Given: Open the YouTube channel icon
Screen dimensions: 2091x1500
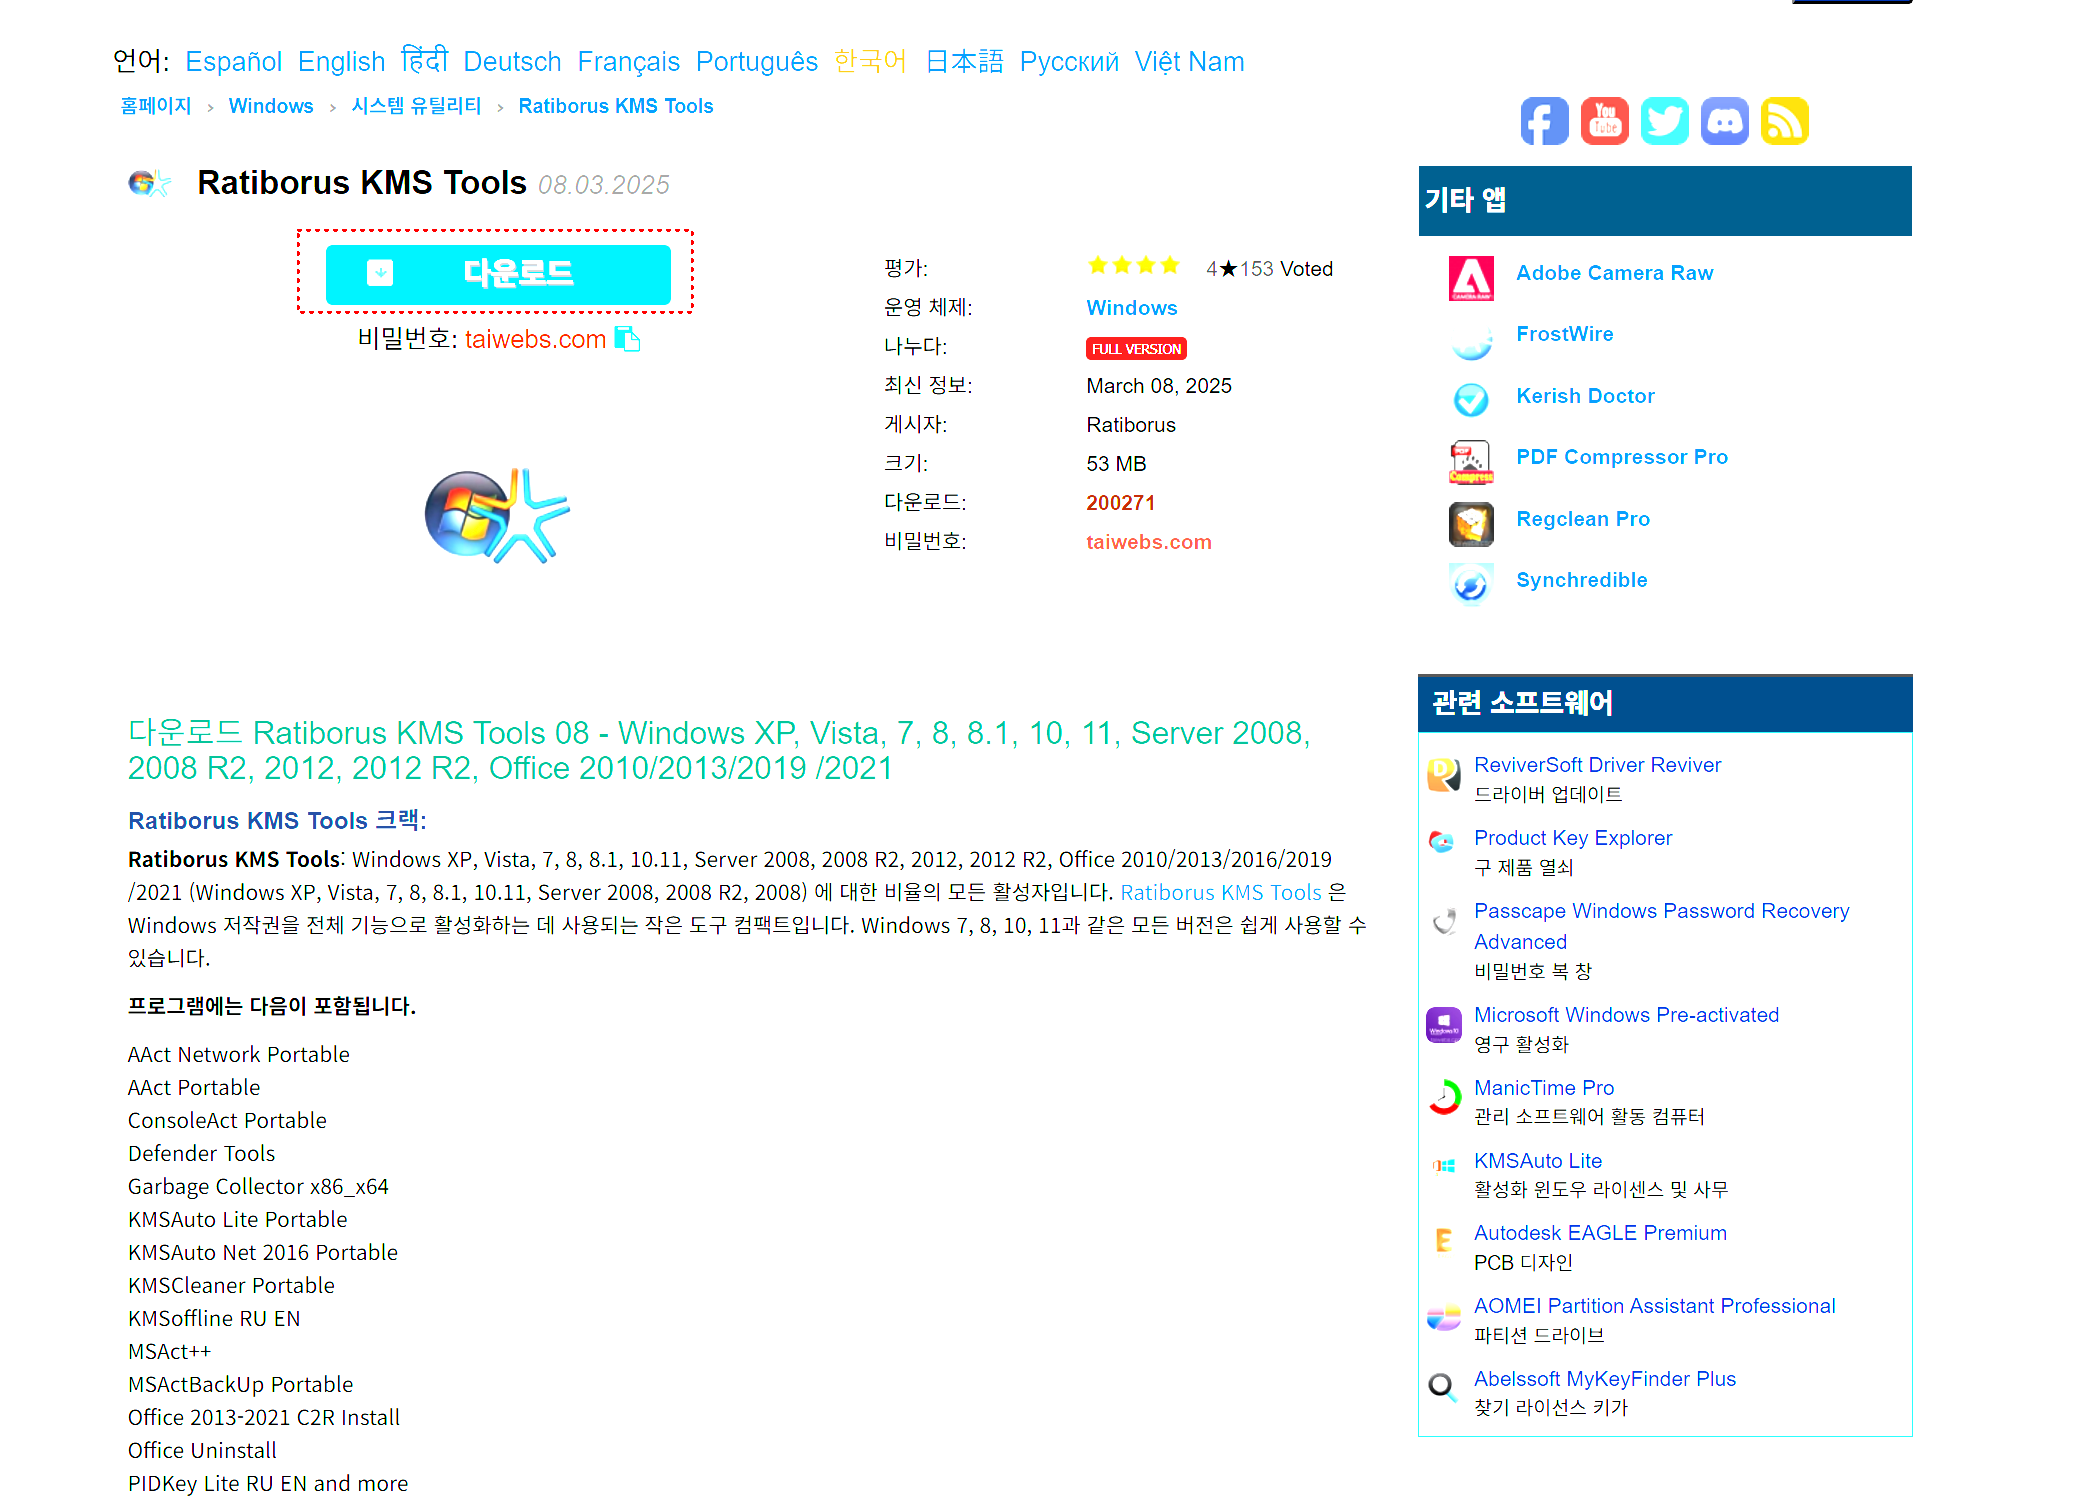Looking at the screenshot, I should (x=1604, y=120).
